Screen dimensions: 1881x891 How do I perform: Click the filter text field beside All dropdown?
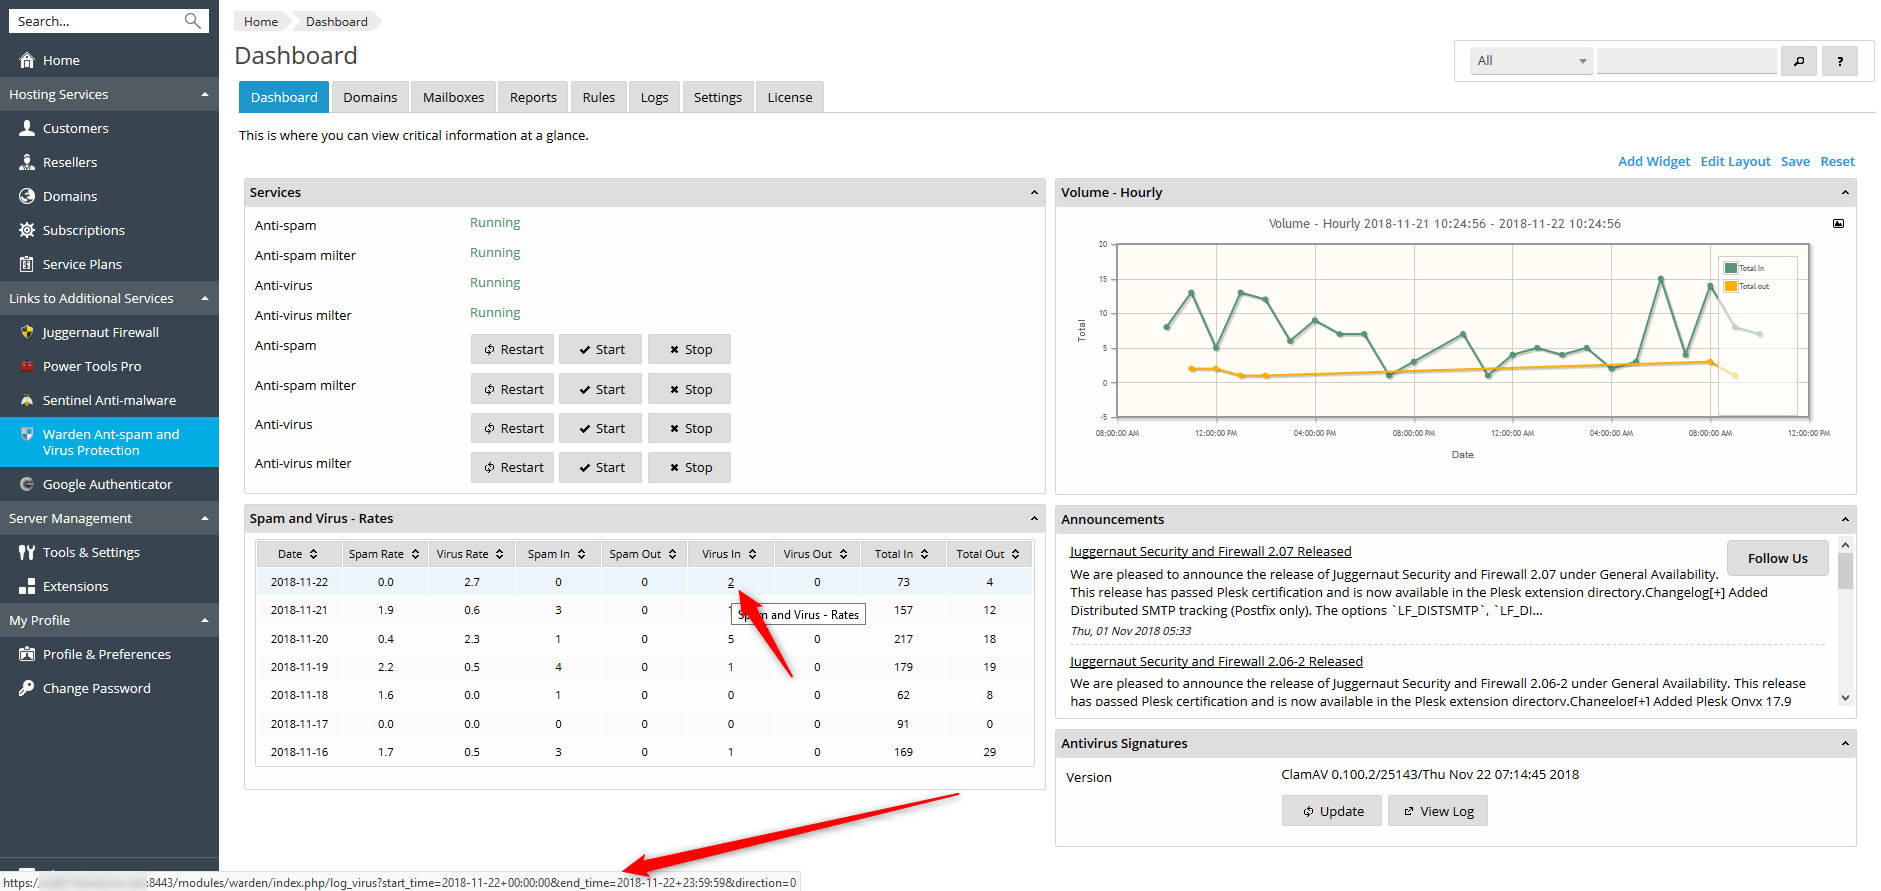pos(1687,61)
